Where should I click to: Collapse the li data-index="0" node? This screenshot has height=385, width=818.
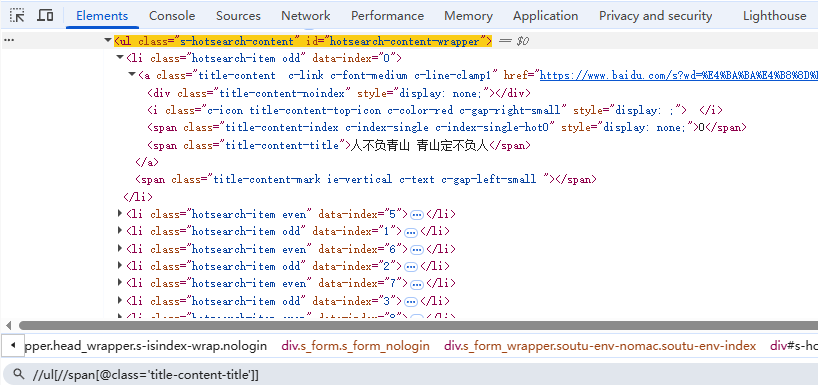(120, 58)
